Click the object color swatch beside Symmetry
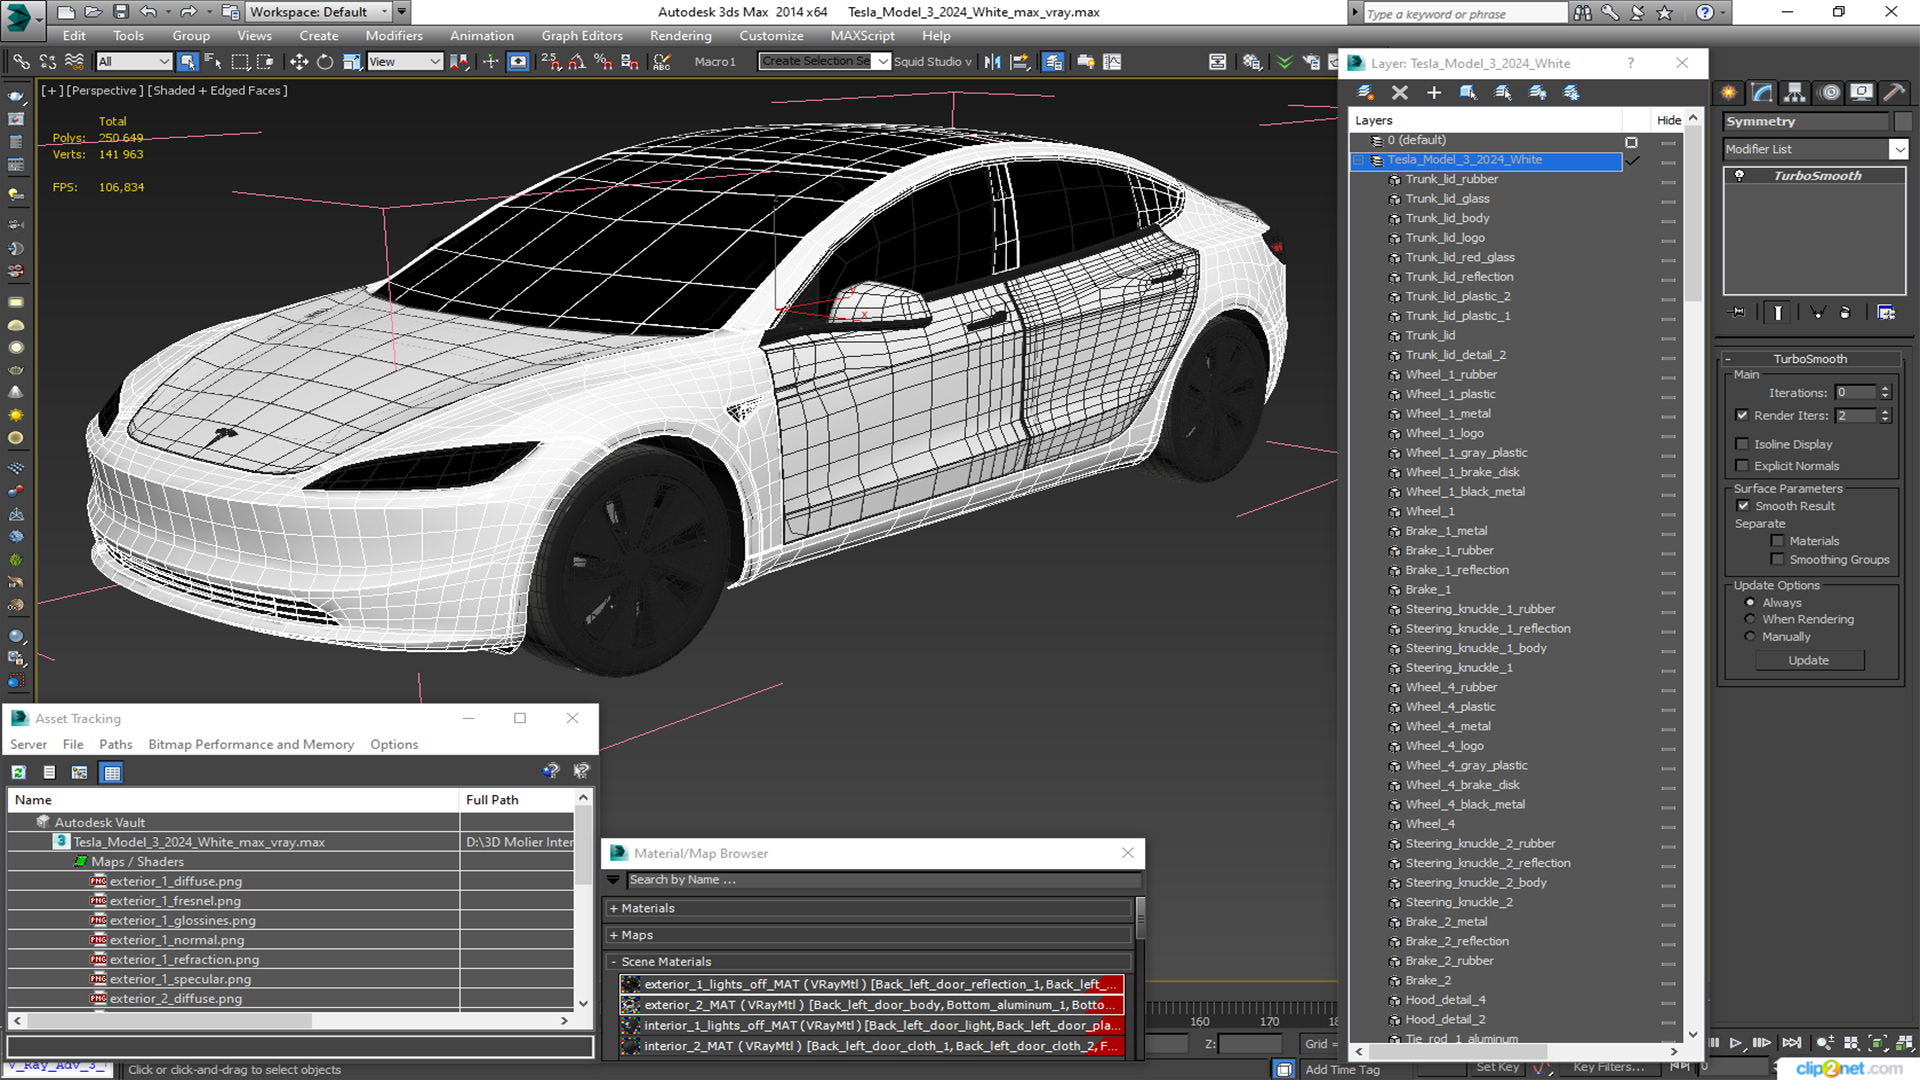 (1902, 122)
